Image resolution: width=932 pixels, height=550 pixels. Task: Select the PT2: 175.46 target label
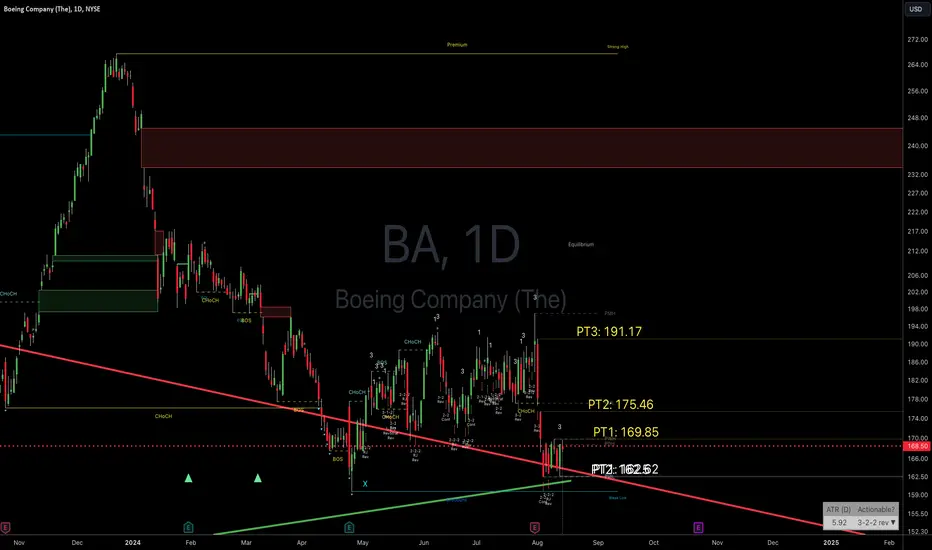[621, 405]
